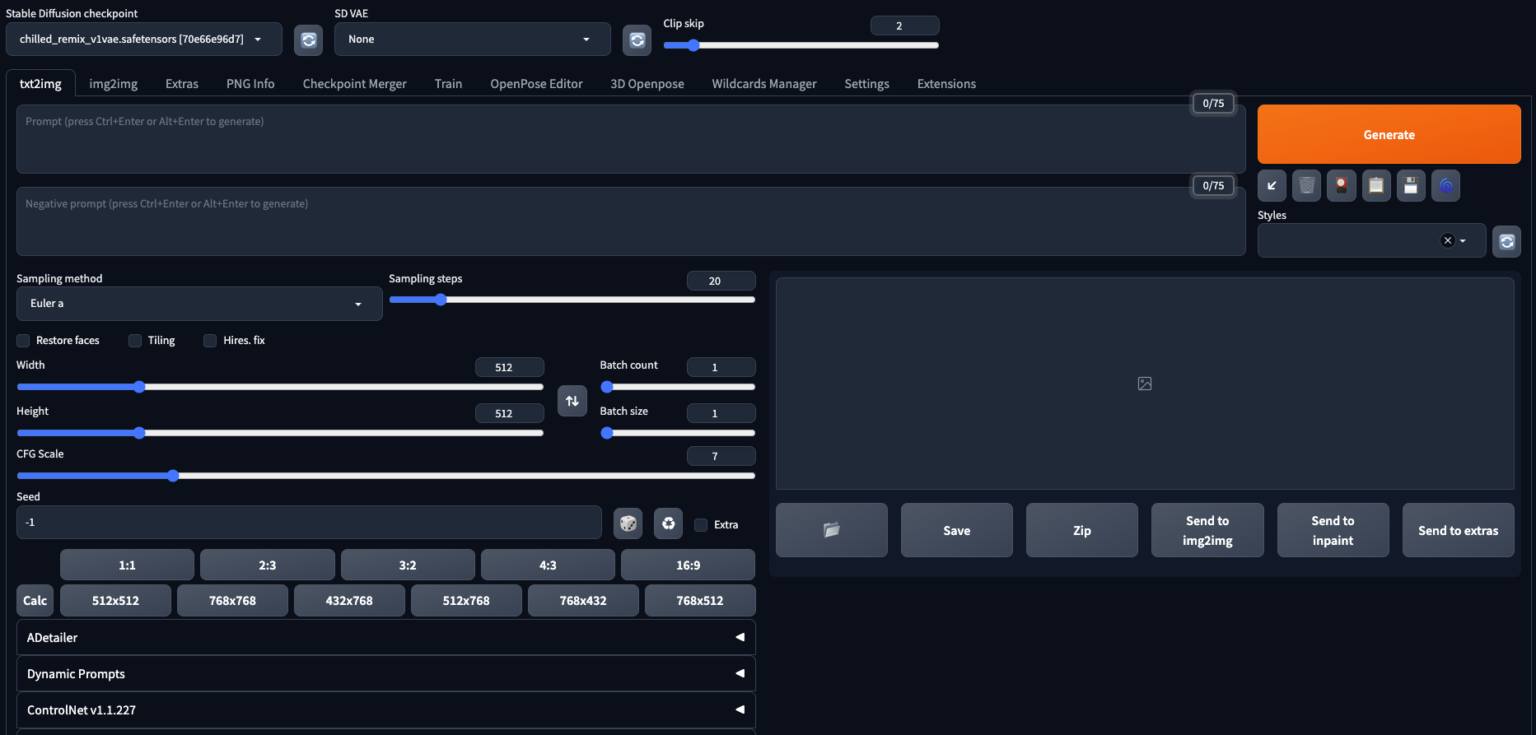Click the CFG Scale slider track

click(x=400, y=476)
